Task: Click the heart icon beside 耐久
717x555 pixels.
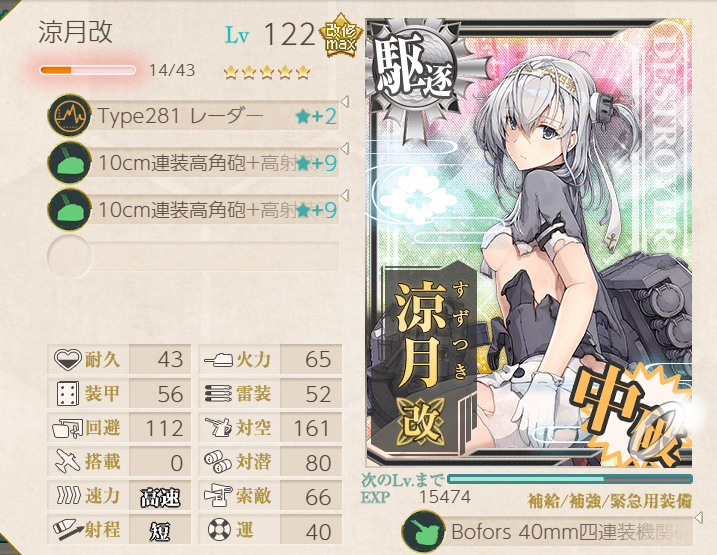Action: point(68,359)
